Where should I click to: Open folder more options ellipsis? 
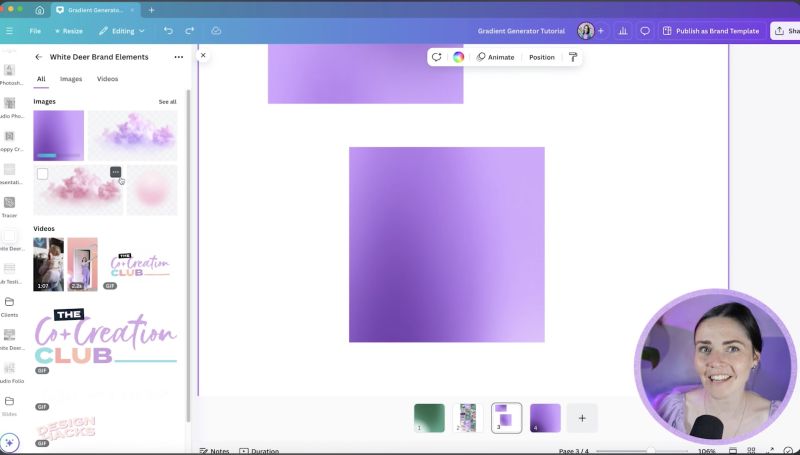tap(179, 57)
